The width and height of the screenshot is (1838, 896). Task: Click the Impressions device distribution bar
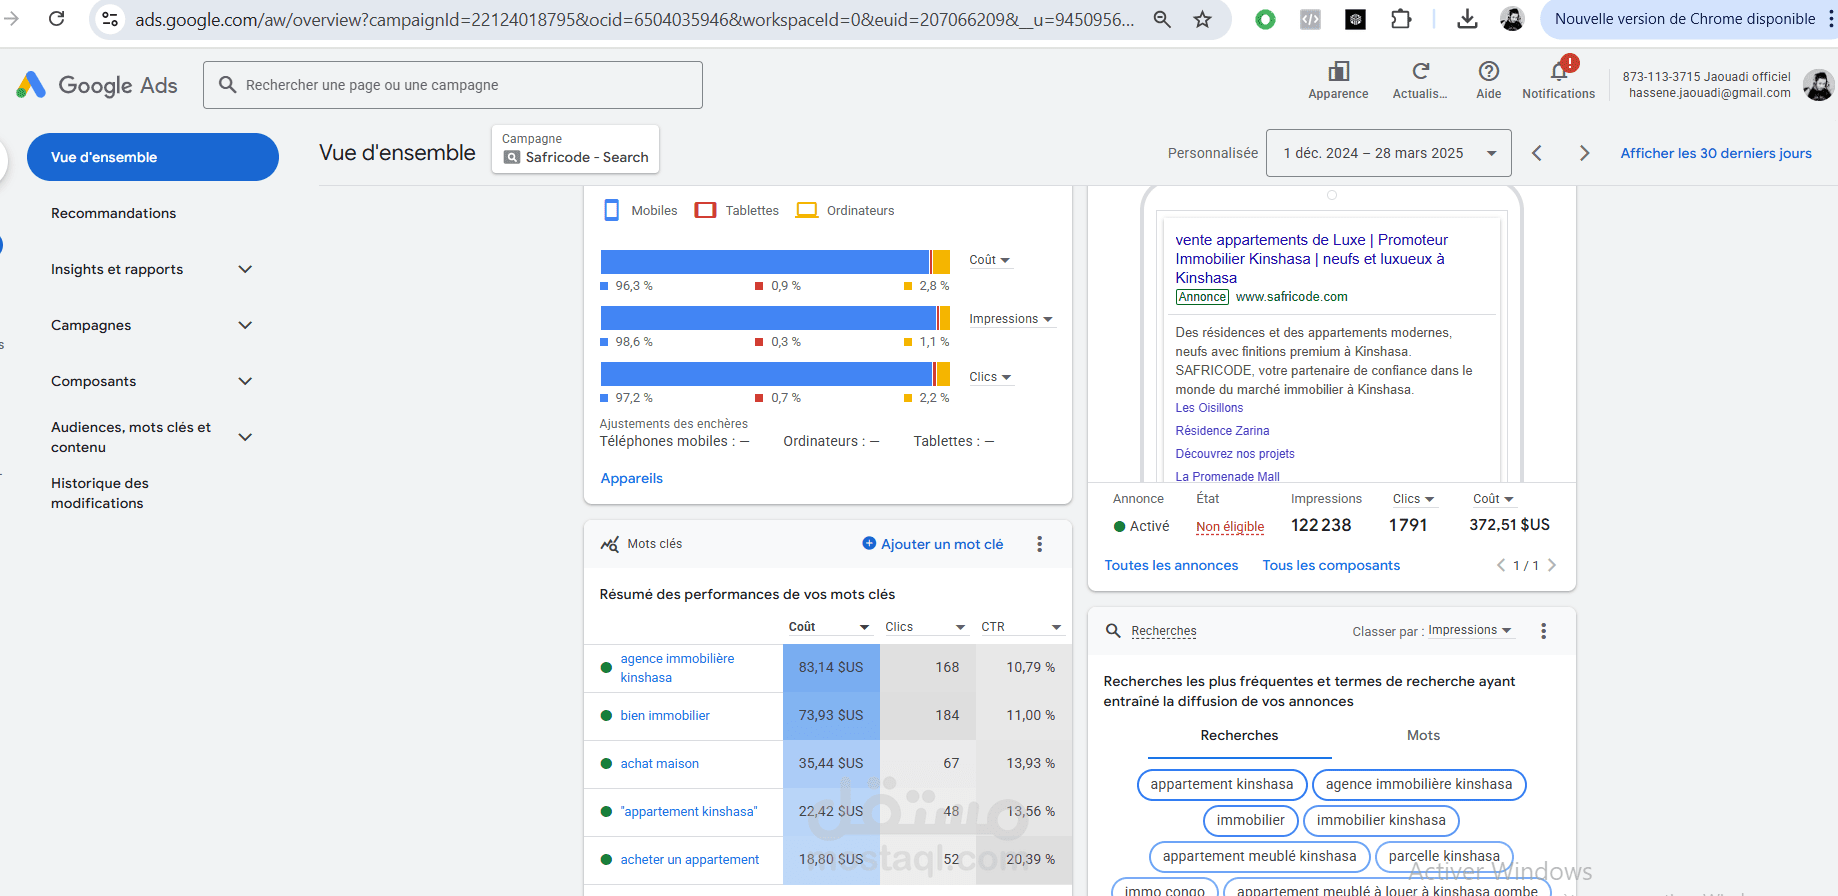tap(775, 318)
